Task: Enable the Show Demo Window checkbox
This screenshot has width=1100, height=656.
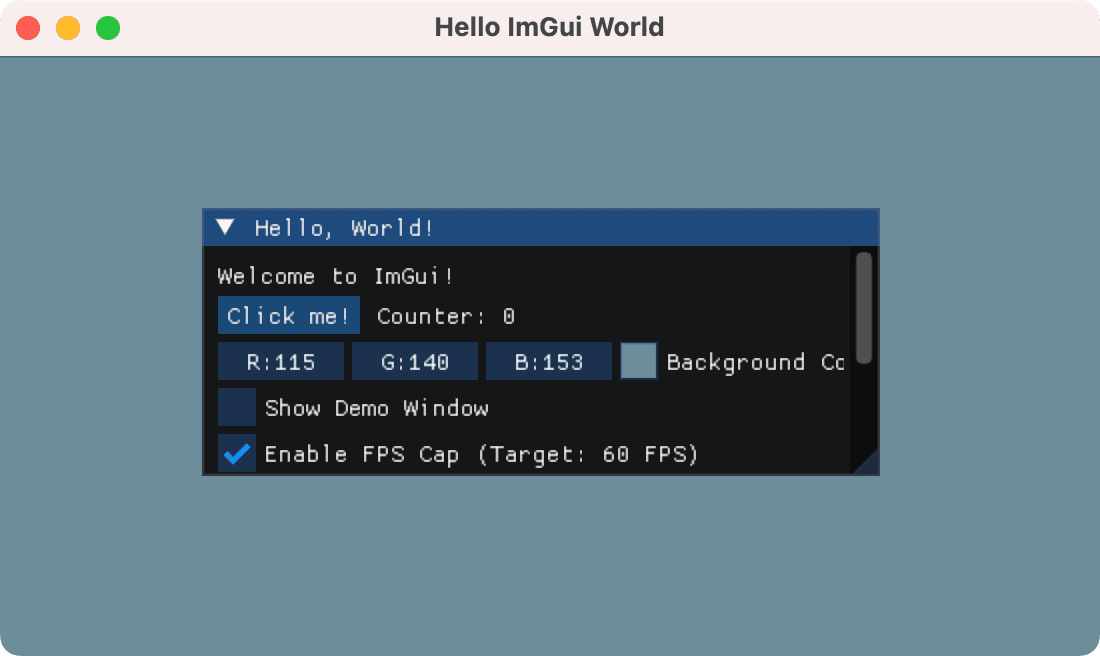Action: (x=236, y=408)
